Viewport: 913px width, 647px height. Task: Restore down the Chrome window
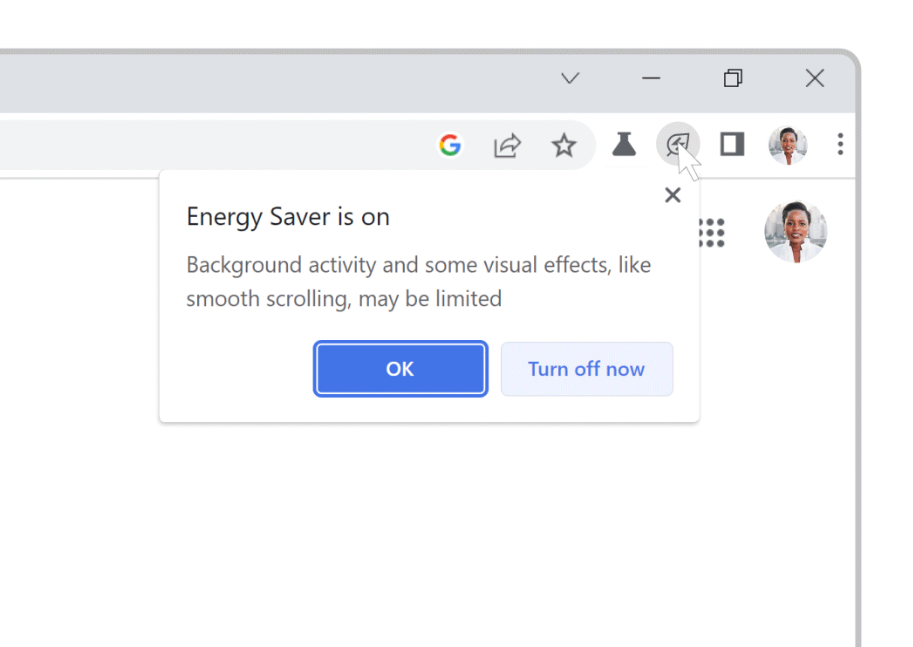coord(733,78)
